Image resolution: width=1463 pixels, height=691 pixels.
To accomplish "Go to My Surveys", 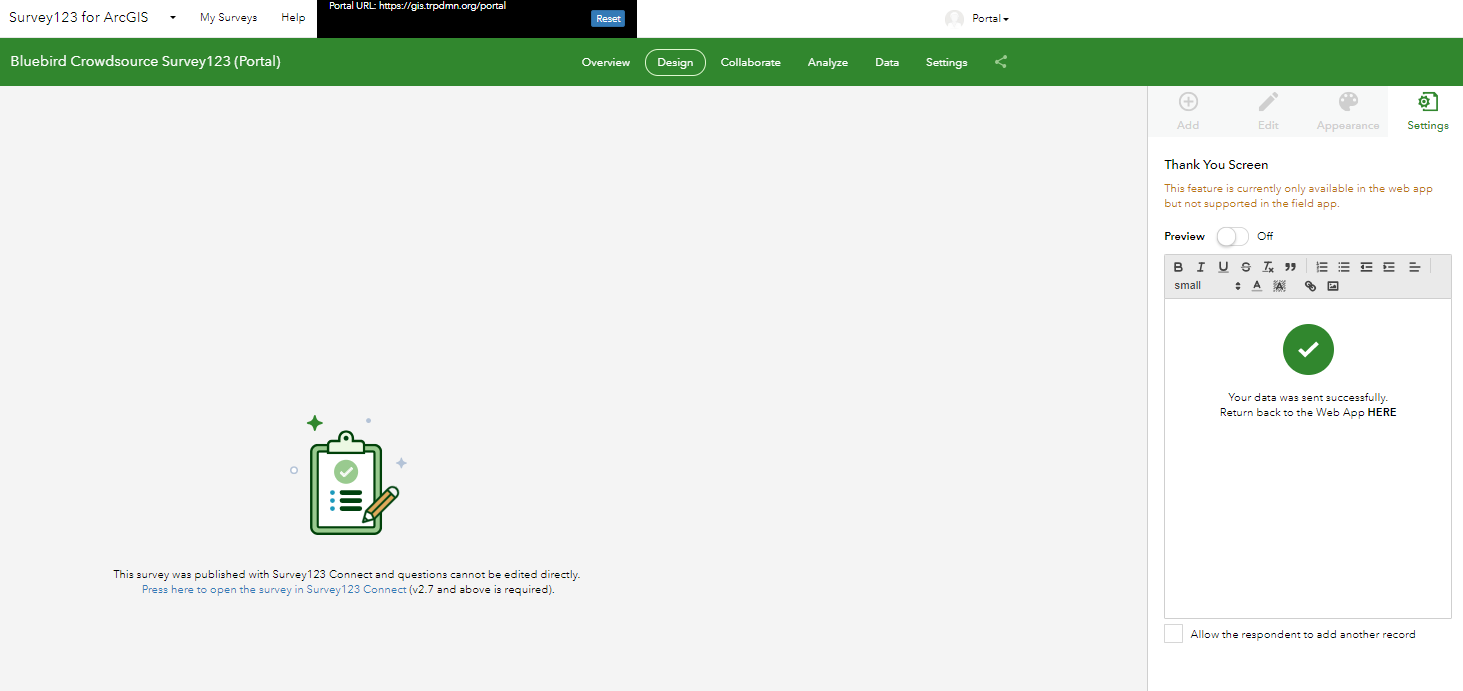I will tap(228, 18).
